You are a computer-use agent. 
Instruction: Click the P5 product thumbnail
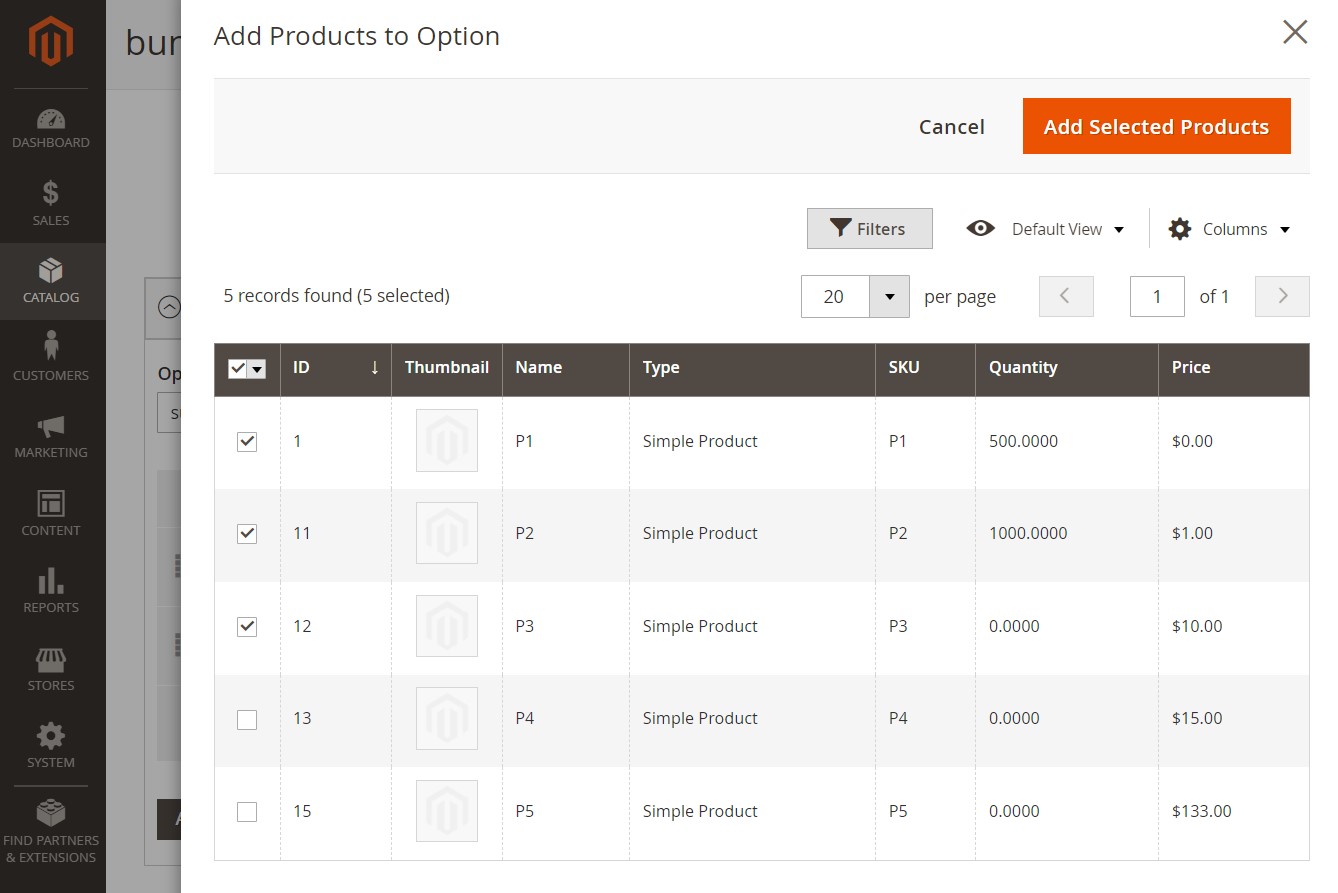pos(447,811)
